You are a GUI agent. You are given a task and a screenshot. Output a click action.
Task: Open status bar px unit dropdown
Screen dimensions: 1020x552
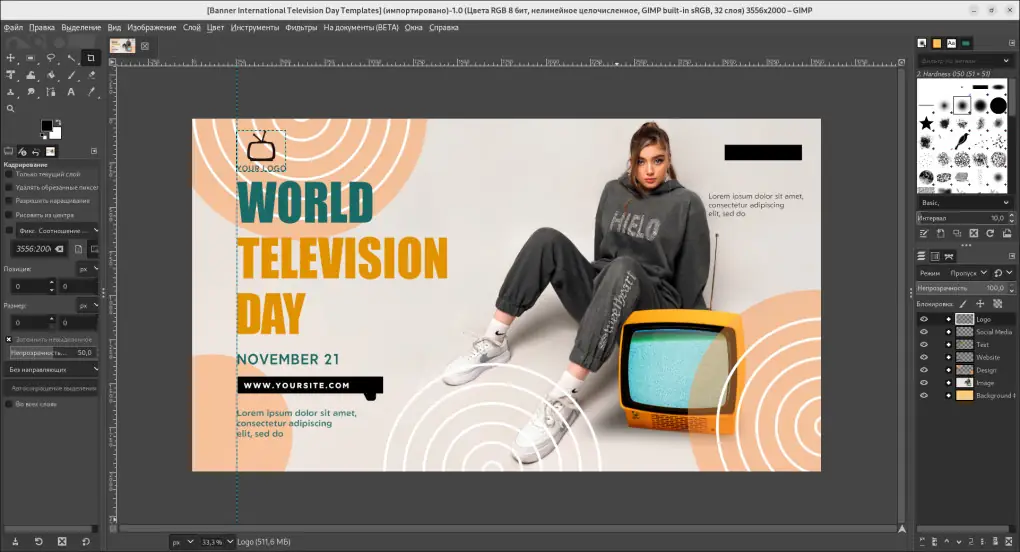183,542
